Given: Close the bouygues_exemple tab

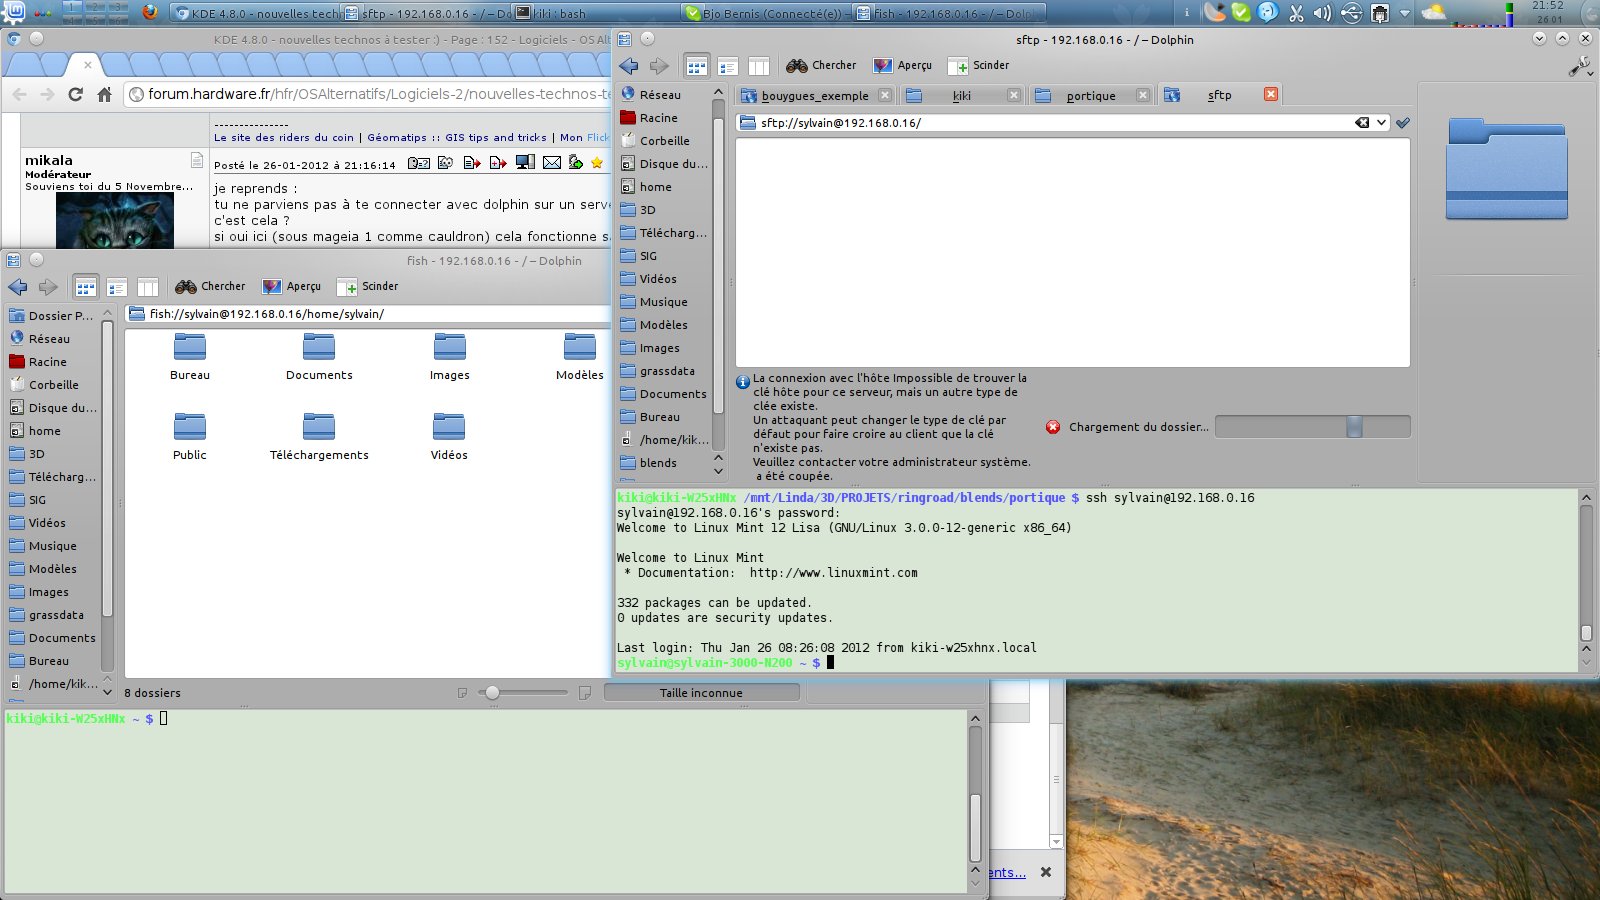Looking at the screenshot, I should 884,95.
